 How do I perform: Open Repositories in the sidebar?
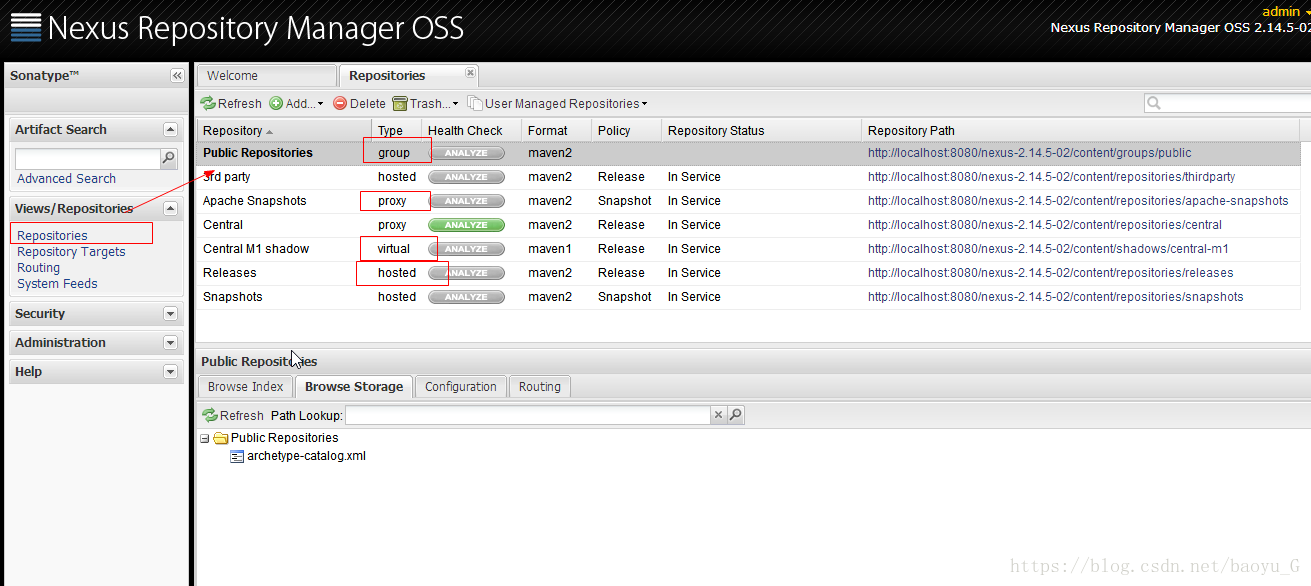tap(52, 236)
